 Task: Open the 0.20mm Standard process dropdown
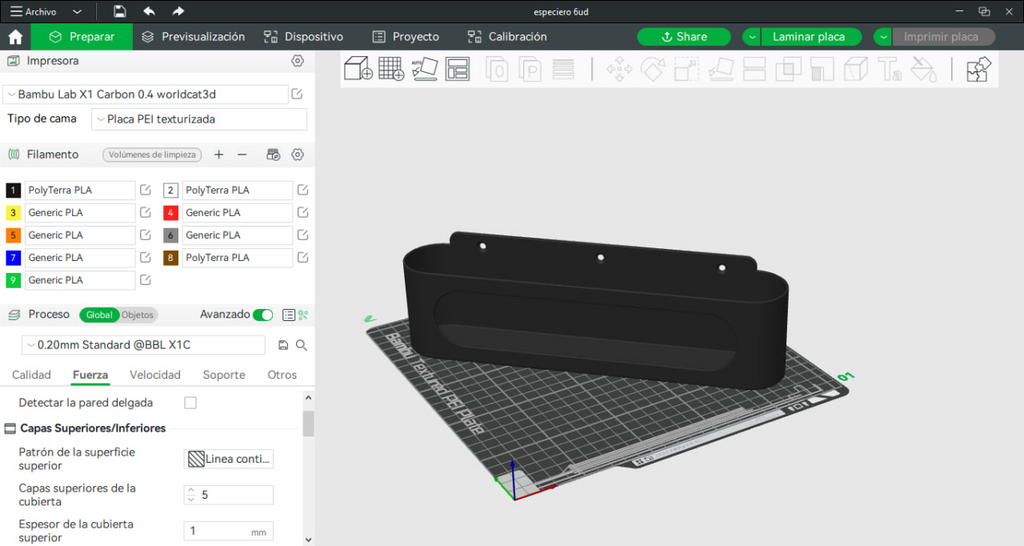[x=144, y=345]
